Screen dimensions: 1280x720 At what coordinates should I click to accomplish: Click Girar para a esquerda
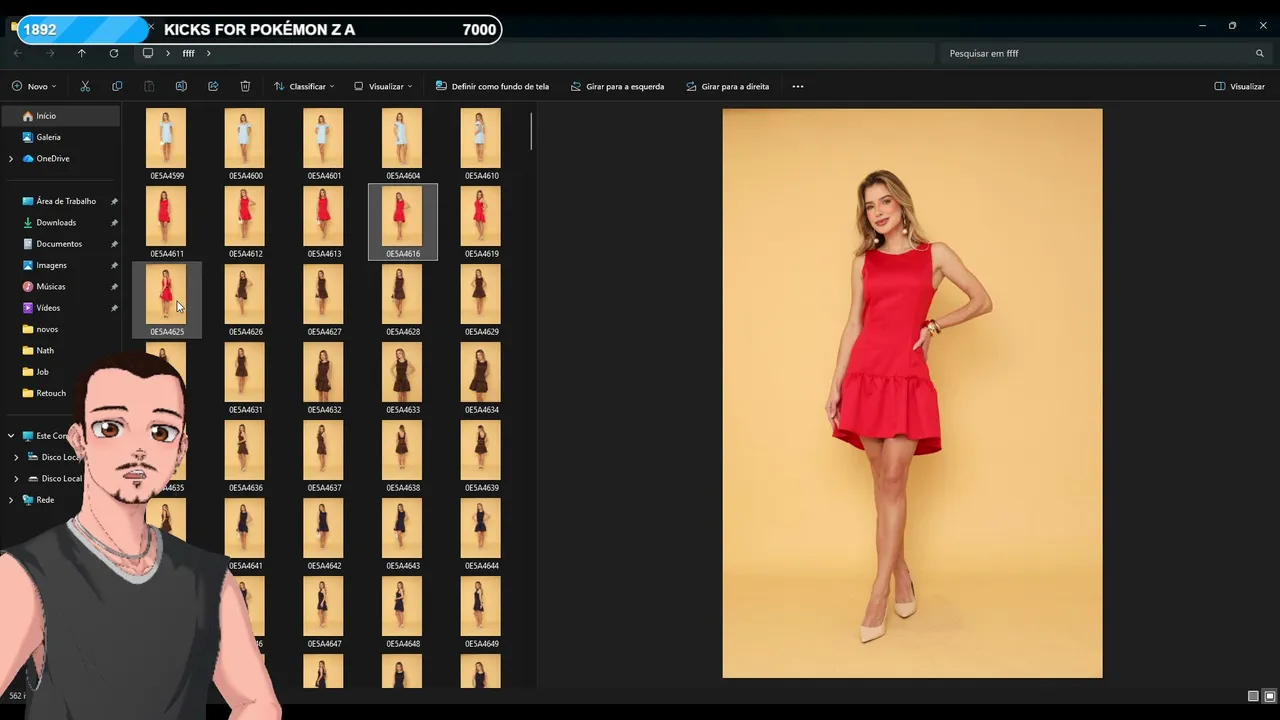(617, 86)
